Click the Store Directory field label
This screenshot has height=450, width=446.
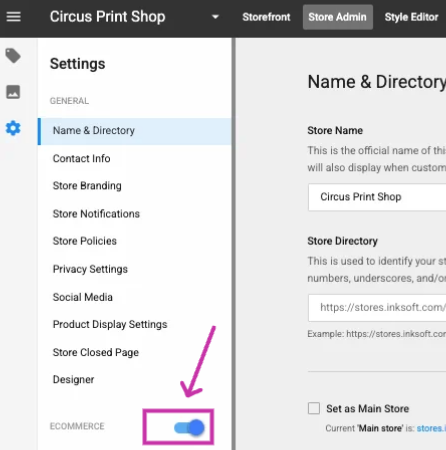pos(342,241)
